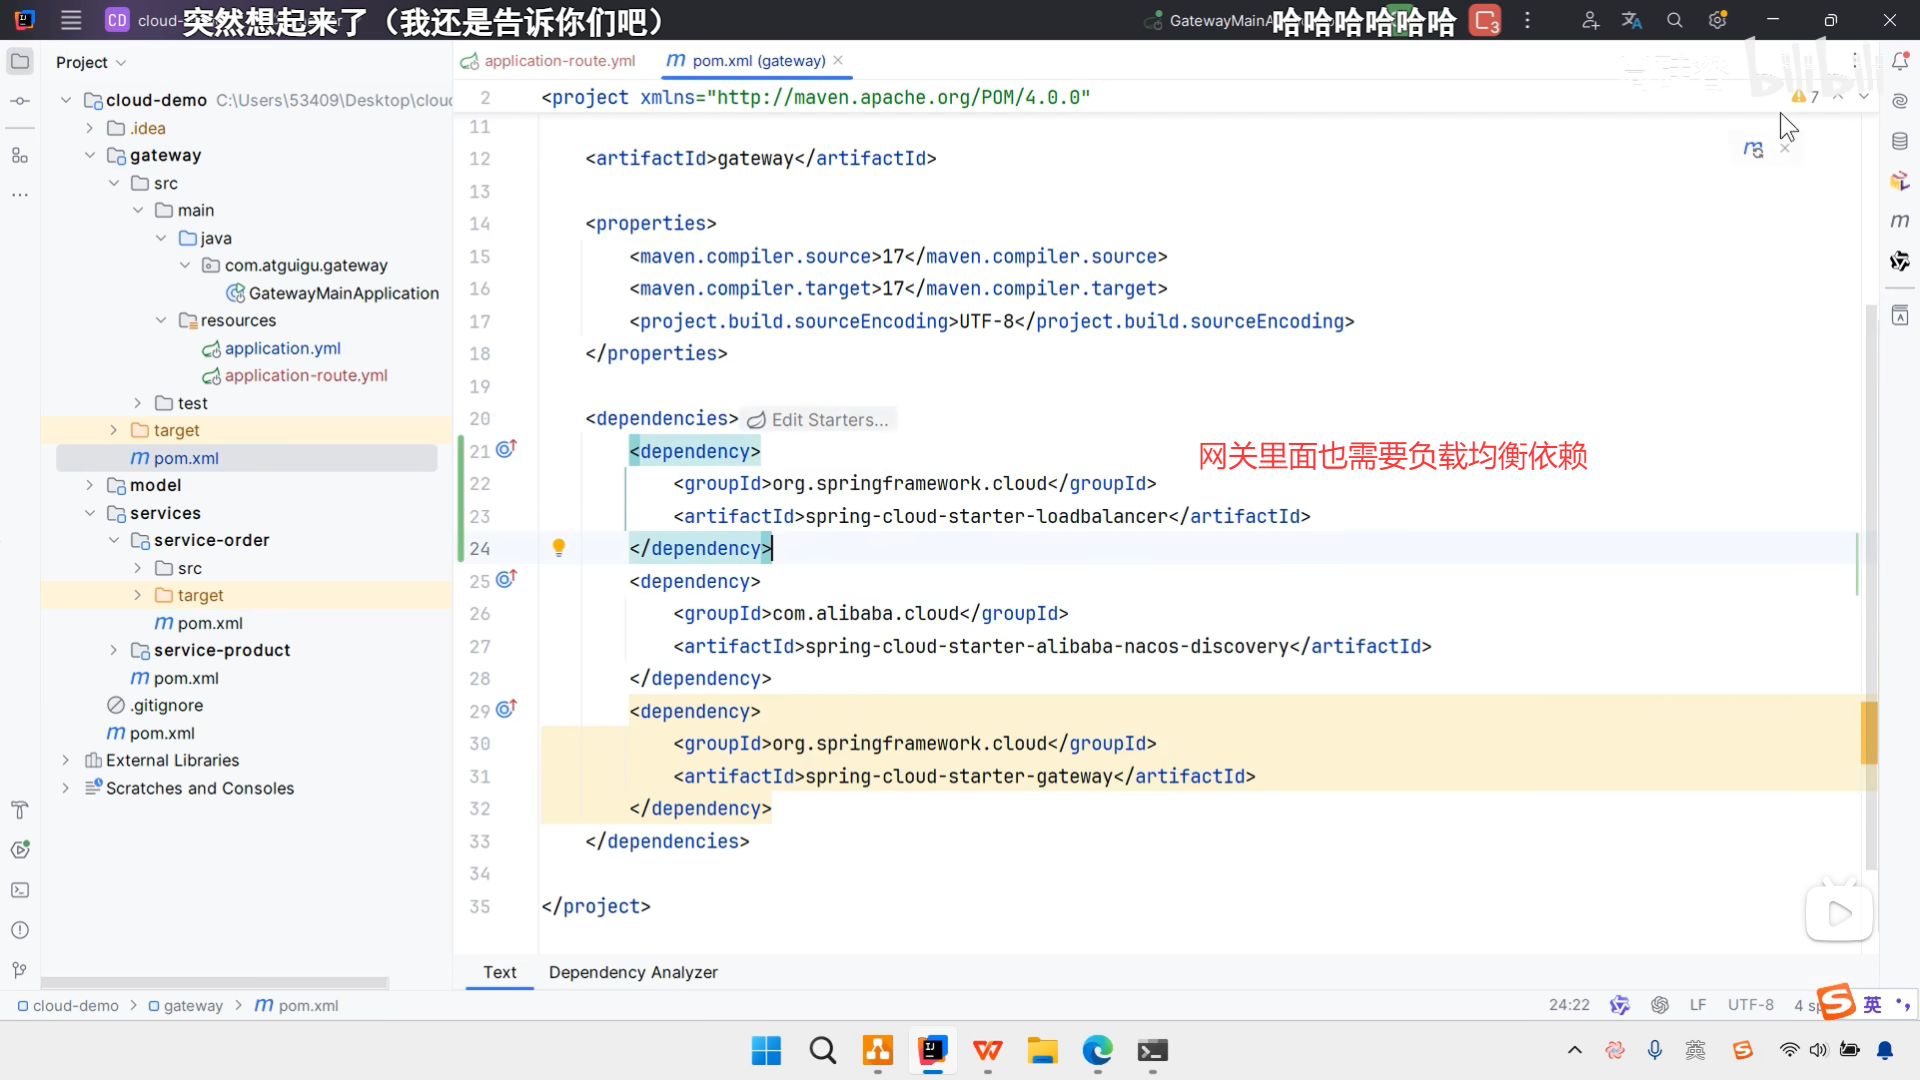
Task: Open the Problems tool window icon
Action: pyautogui.click(x=20, y=930)
